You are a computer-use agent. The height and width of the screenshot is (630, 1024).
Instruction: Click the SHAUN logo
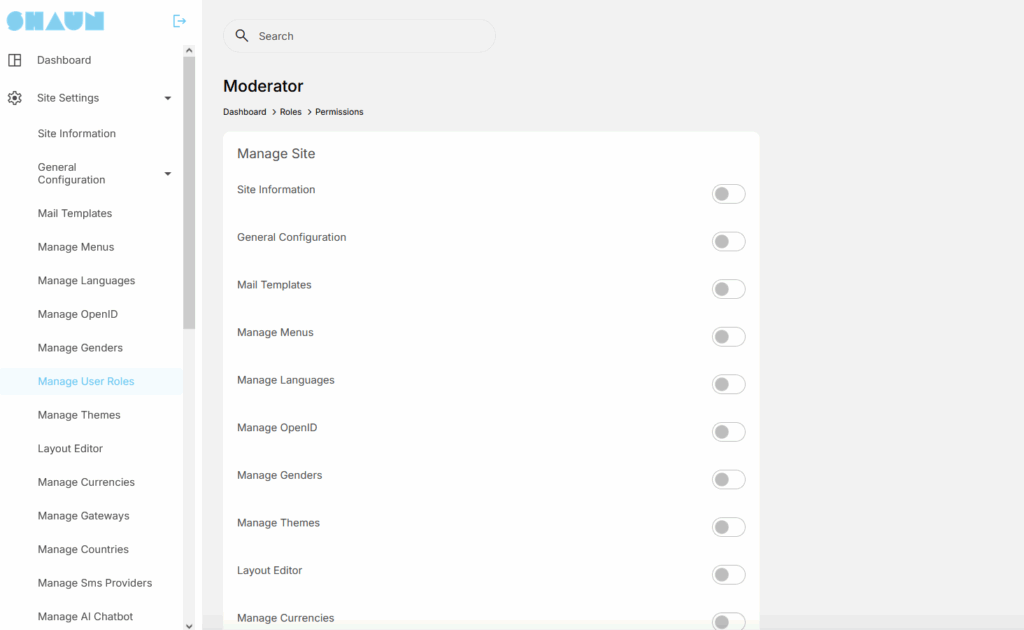point(55,21)
